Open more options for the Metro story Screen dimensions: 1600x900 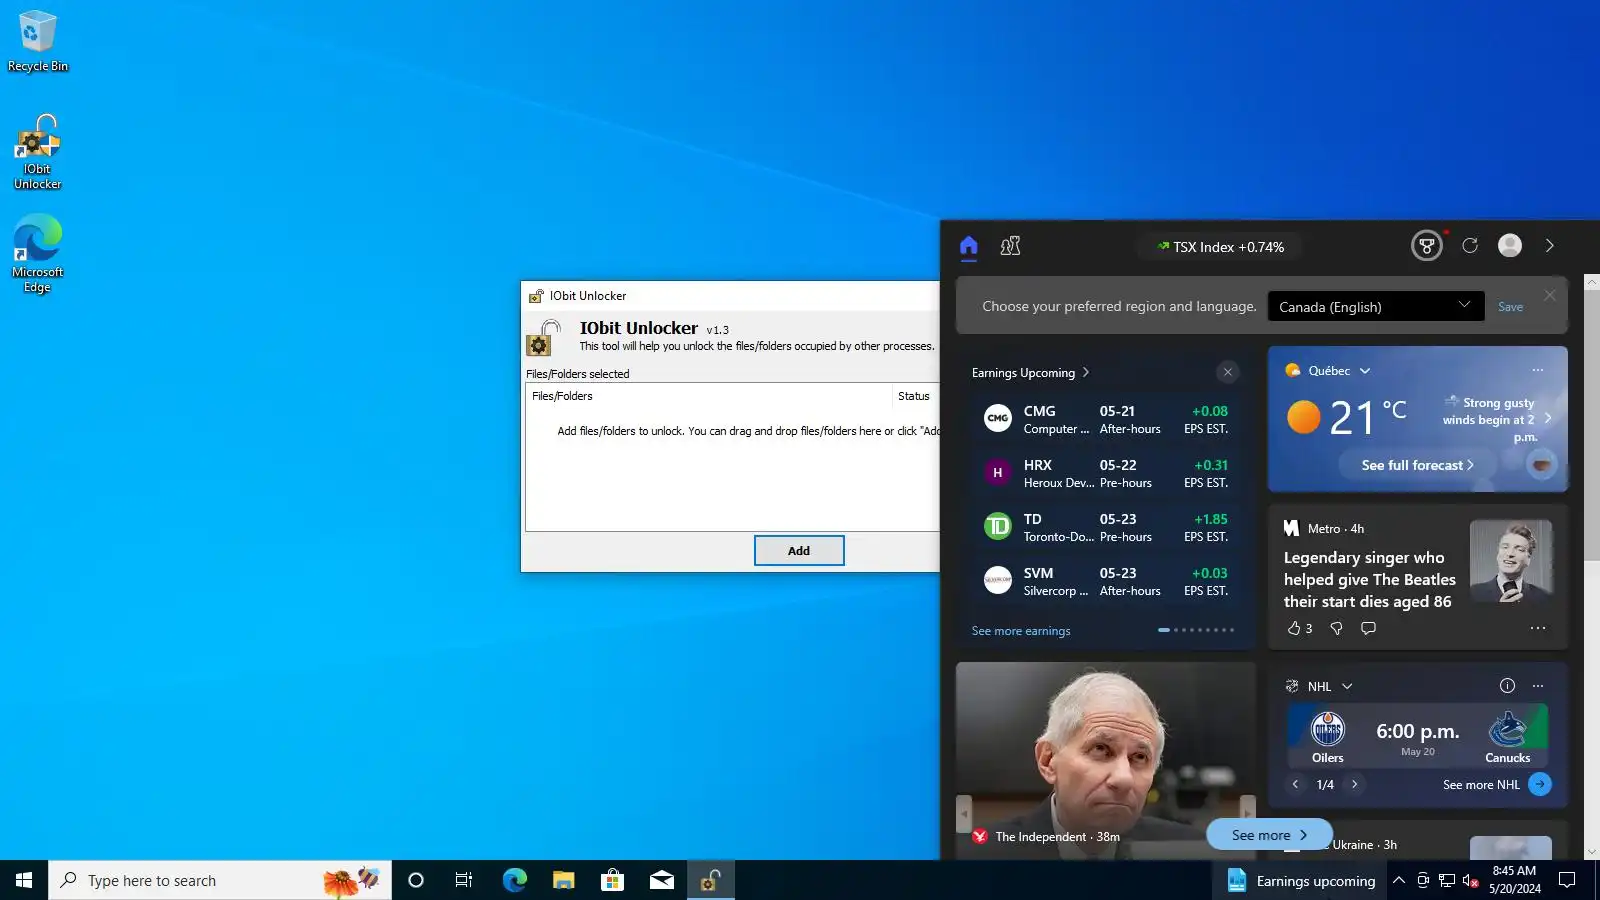pyautogui.click(x=1538, y=628)
